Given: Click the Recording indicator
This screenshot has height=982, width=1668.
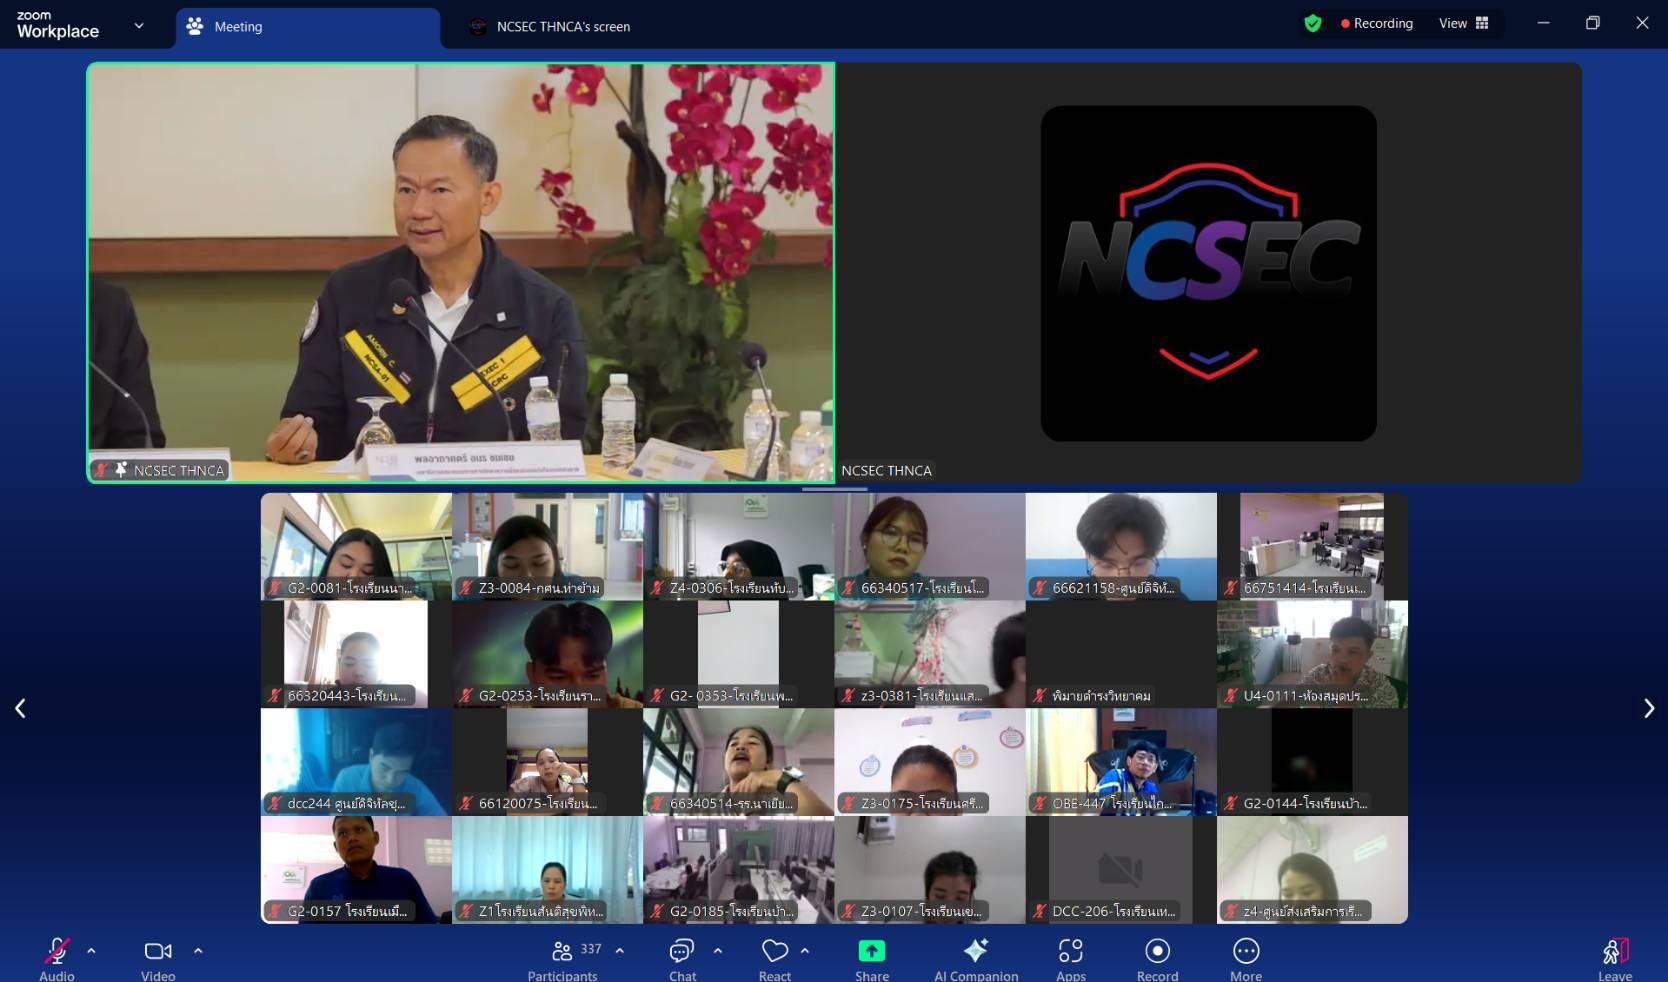Looking at the screenshot, I should [1377, 23].
